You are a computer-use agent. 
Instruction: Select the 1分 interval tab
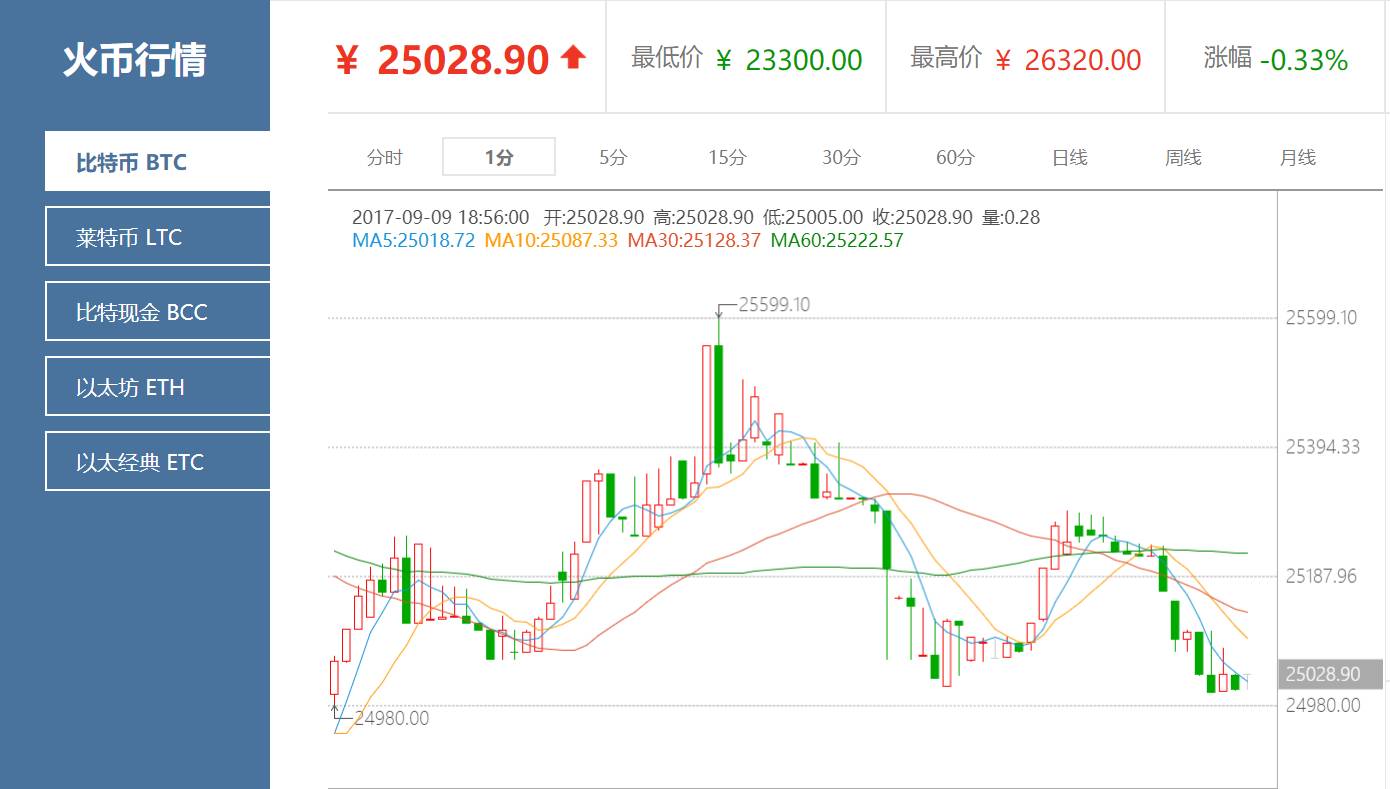[499, 157]
